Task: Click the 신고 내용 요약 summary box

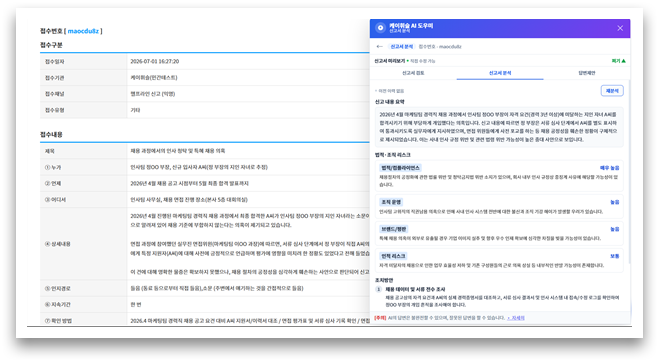Action: pyautogui.click(x=498, y=127)
